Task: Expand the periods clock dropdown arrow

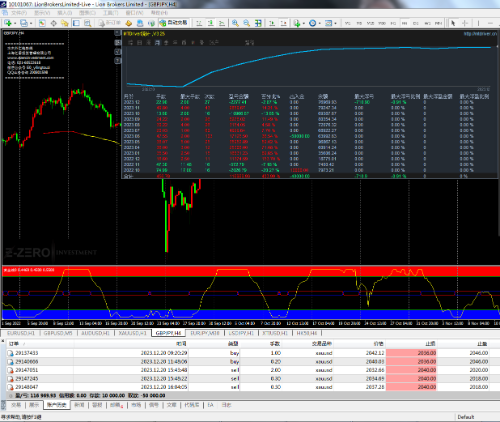Action: pyautogui.click(x=320, y=23)
